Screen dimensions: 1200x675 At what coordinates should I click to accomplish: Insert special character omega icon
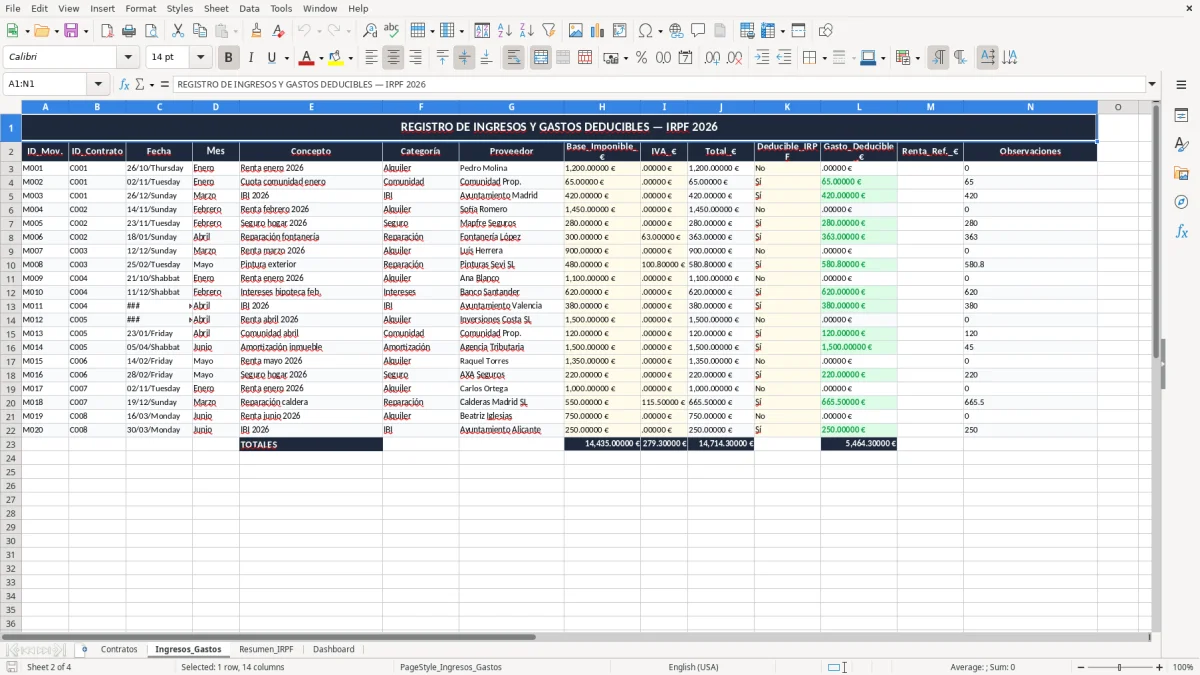pyautogui.click(x=645, y=31)
